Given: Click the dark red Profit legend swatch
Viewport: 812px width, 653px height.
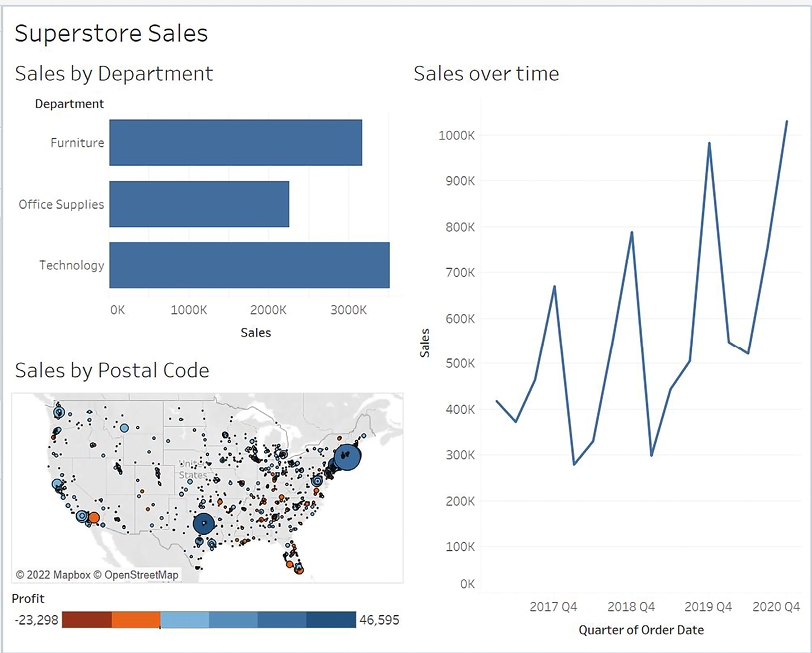Looking at the screenshot, I should (x=87, y=620).
